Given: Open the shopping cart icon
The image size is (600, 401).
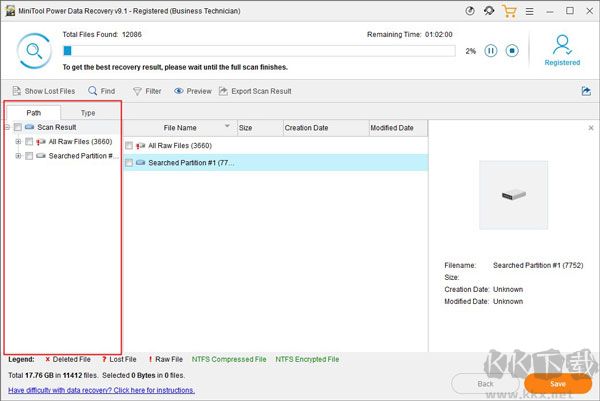Looking at the screenshot, I should pyautogui.click(x=509, y=11).
